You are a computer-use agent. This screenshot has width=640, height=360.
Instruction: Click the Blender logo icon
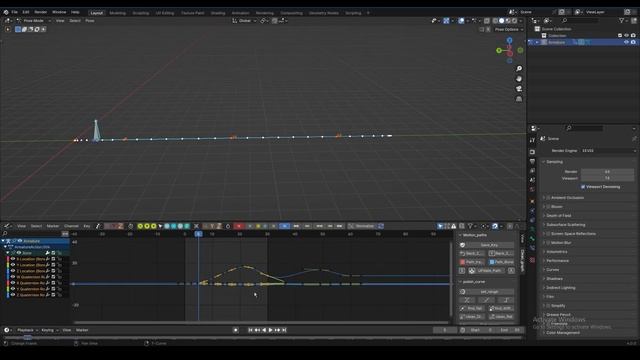pyautogui.click(x=6, y=12)
